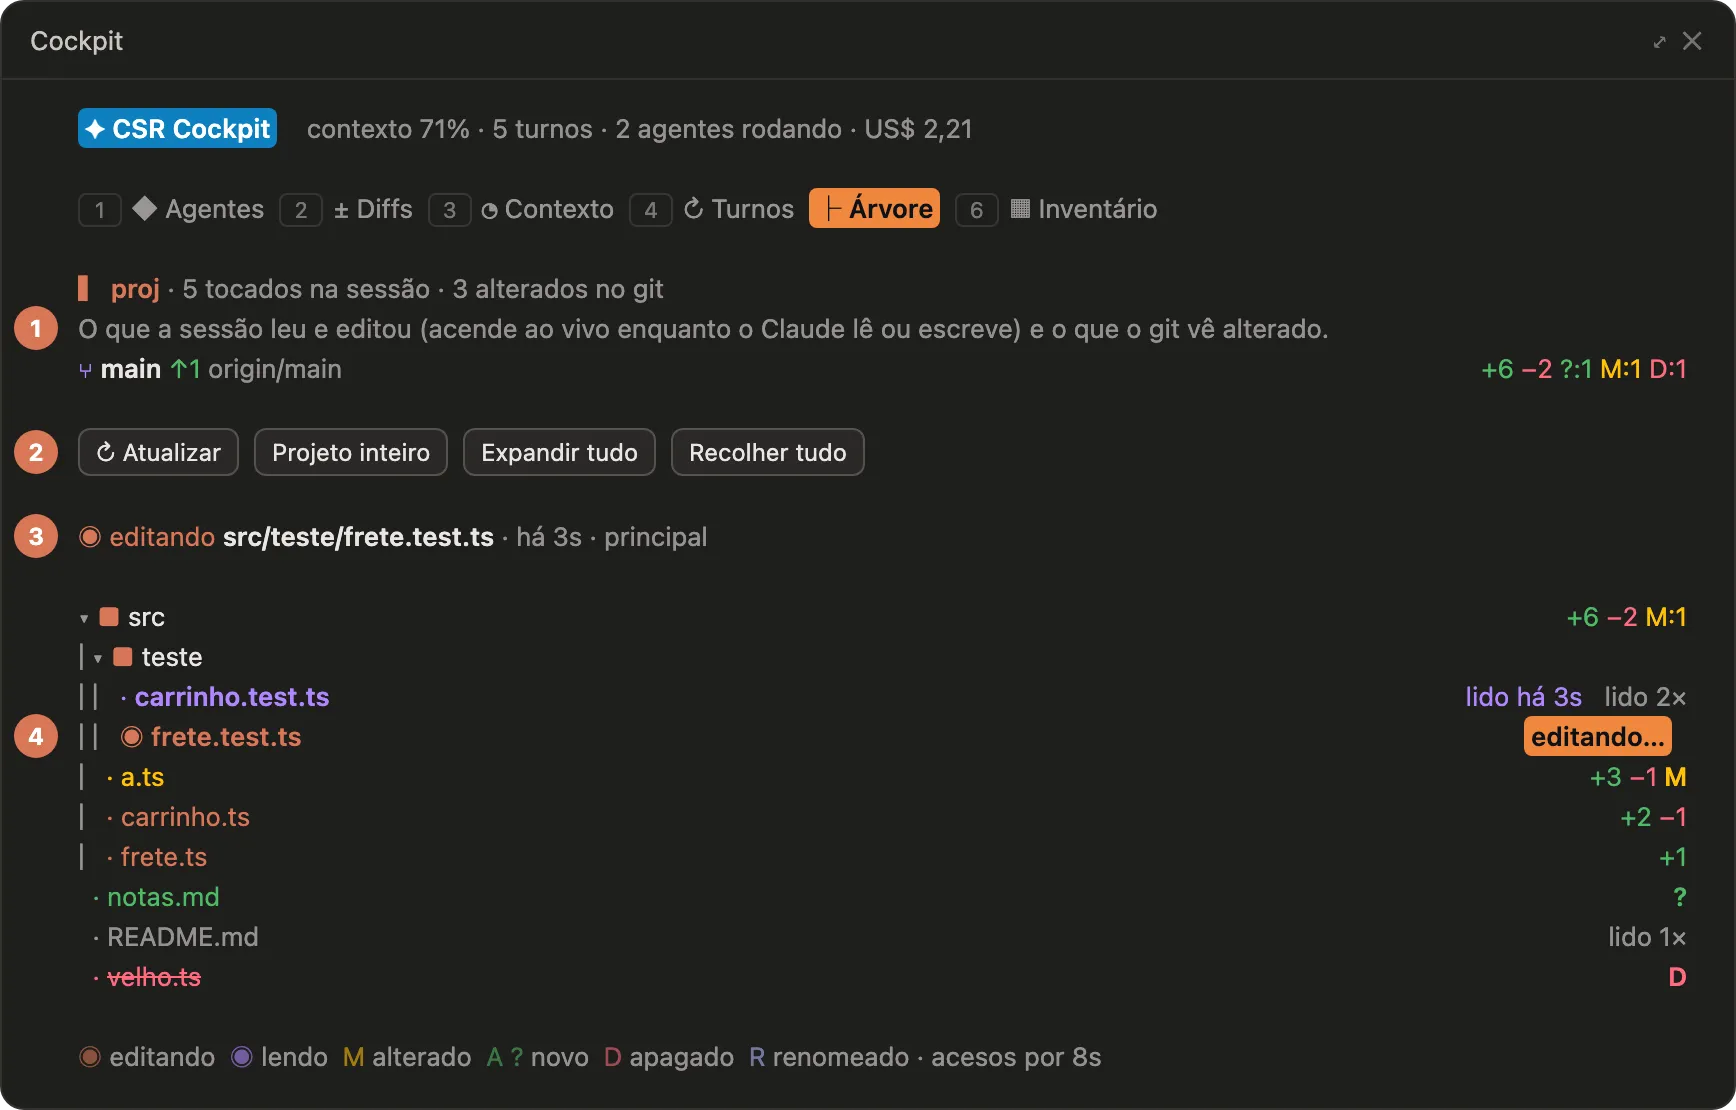
Task: Click the 'lido 1×' label on README.md
Action: pyautogui.click(x=1647, y=937)
